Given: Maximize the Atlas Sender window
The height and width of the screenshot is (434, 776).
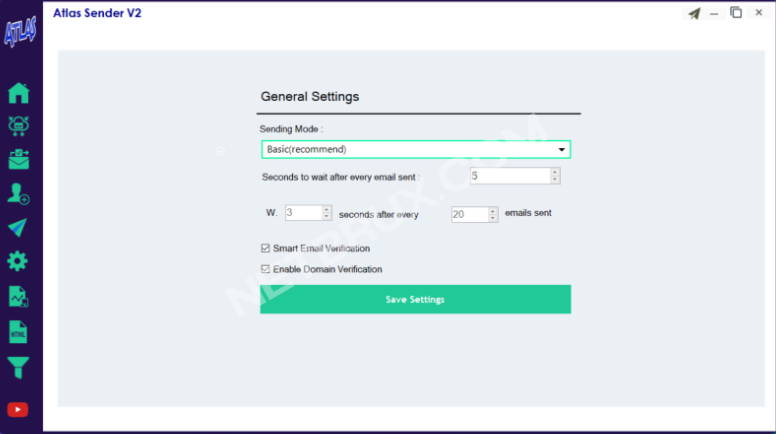Looking at the screenshot, I should [x=736, y=13].
